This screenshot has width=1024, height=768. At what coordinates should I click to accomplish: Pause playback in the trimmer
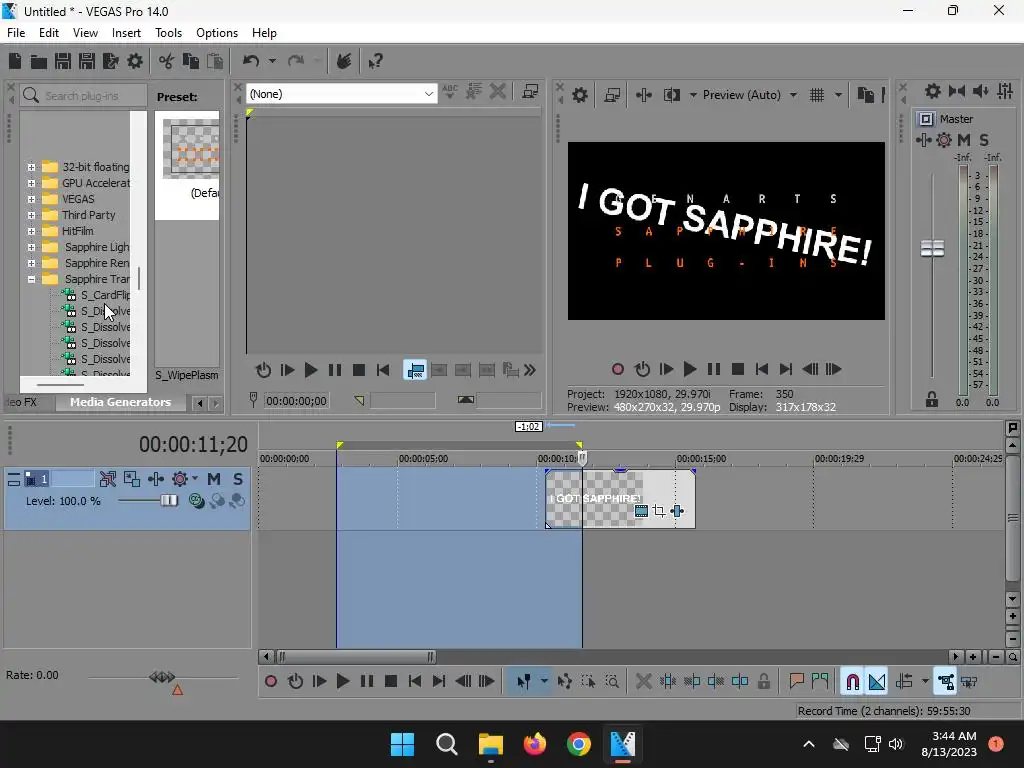pos(334,370)
